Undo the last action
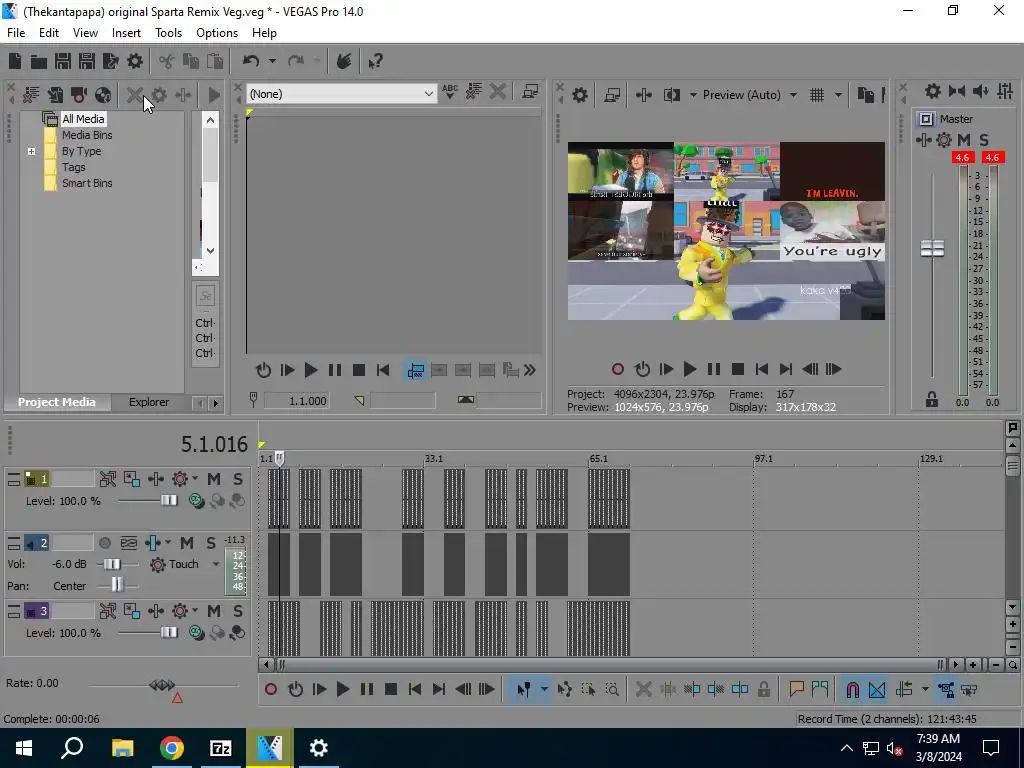This screenshot has width=1024, height=768. pyautogui.click(x=251, y=61)
